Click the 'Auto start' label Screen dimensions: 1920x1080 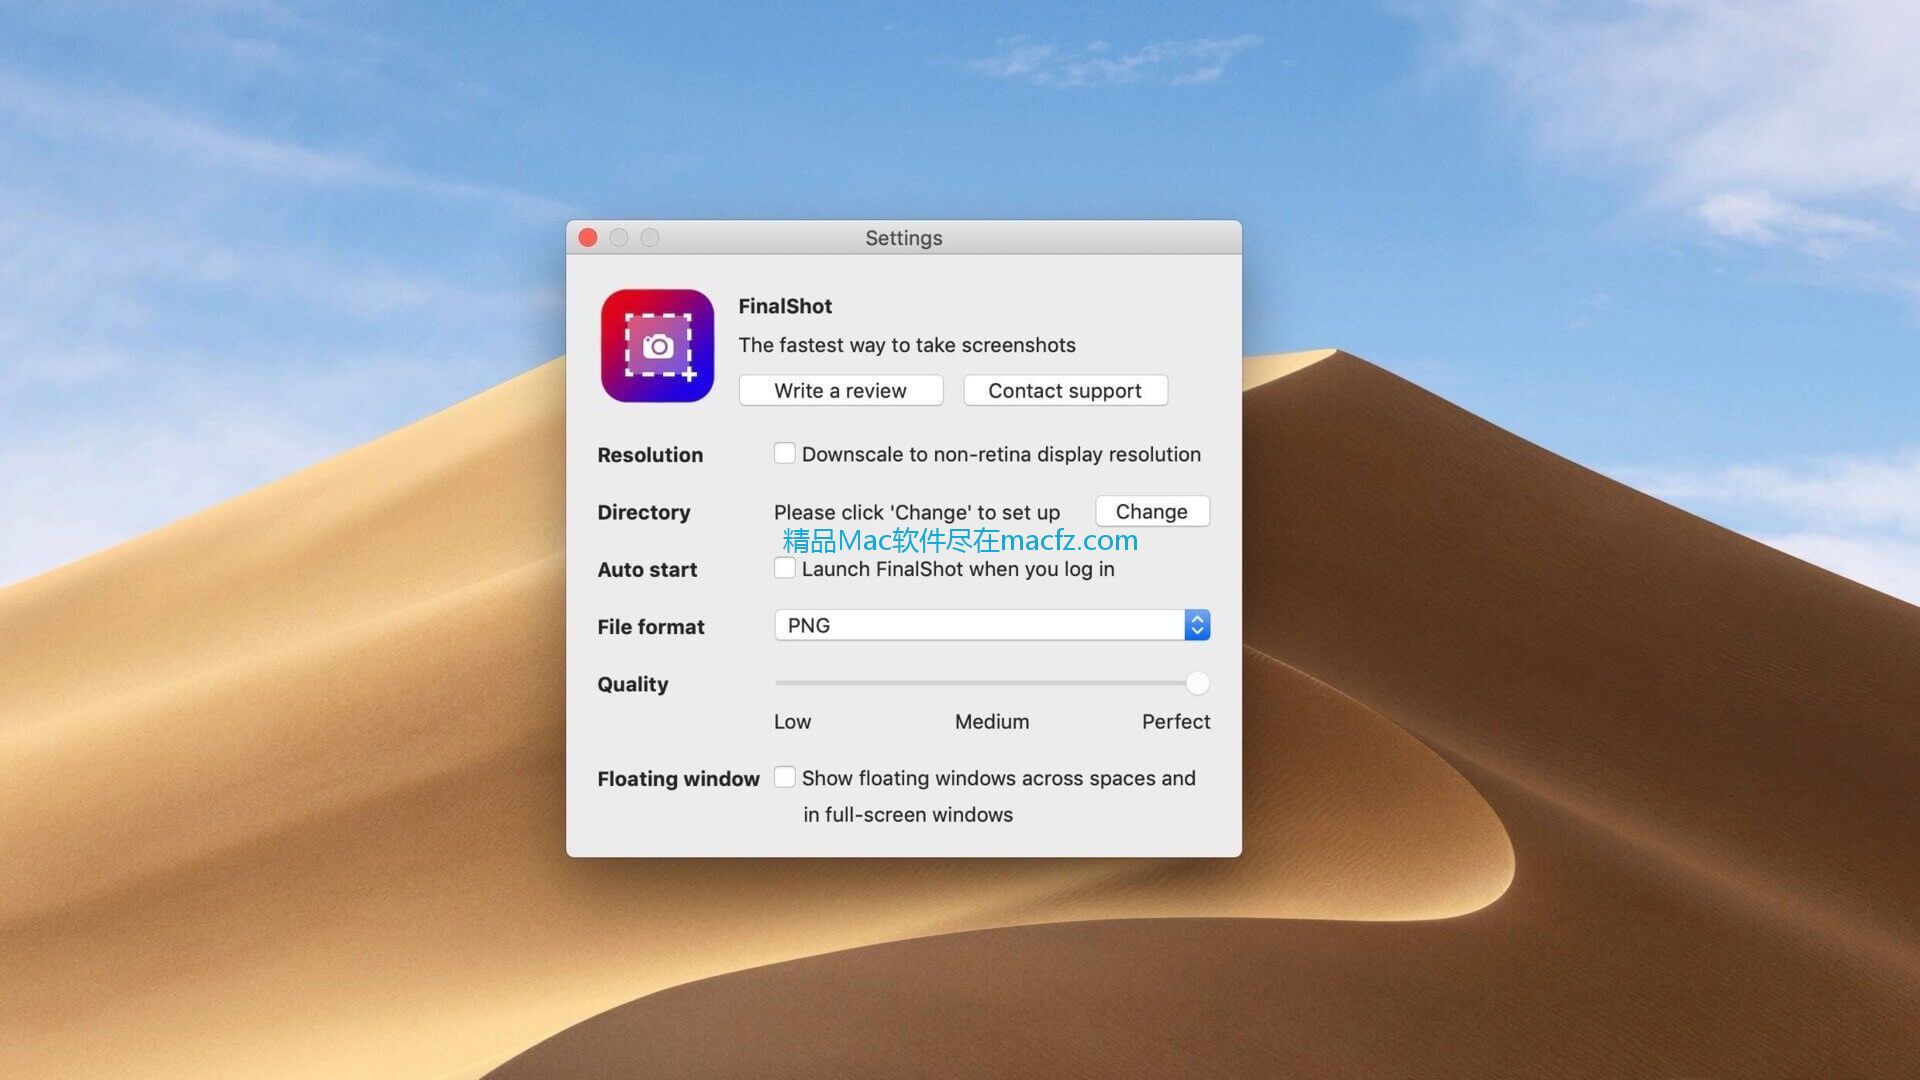647,570
